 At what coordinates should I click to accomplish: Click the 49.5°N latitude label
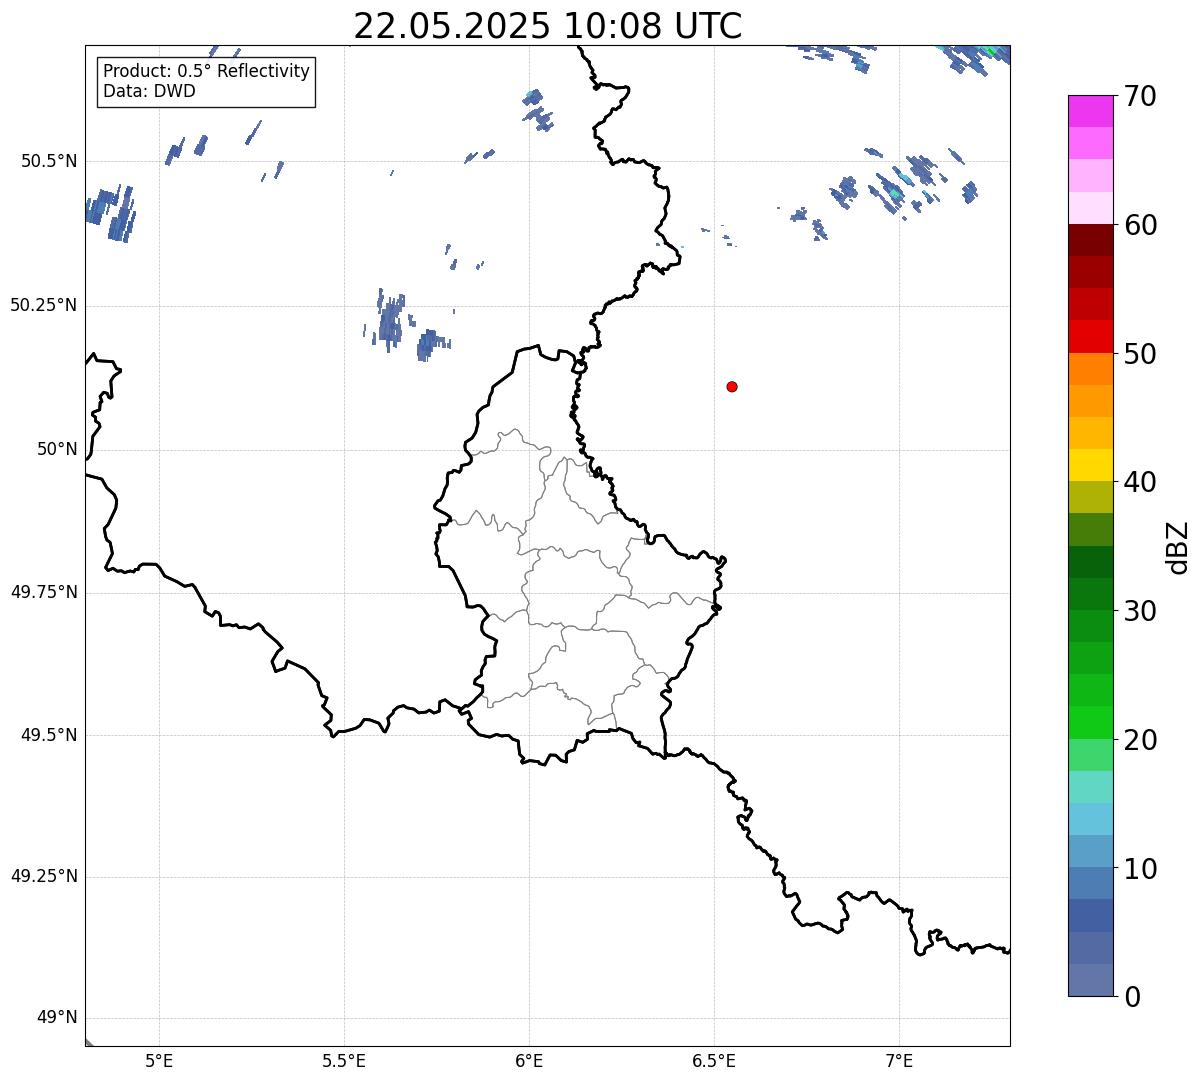[x=50, y=735]
